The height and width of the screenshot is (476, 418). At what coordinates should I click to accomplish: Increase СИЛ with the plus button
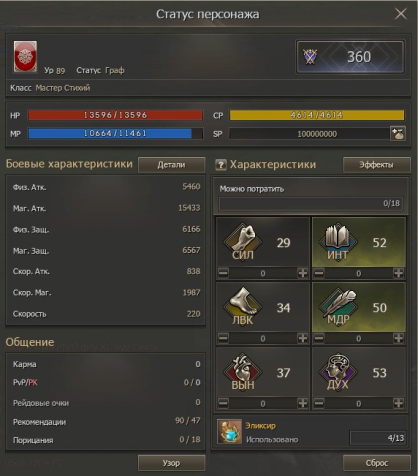303,273
